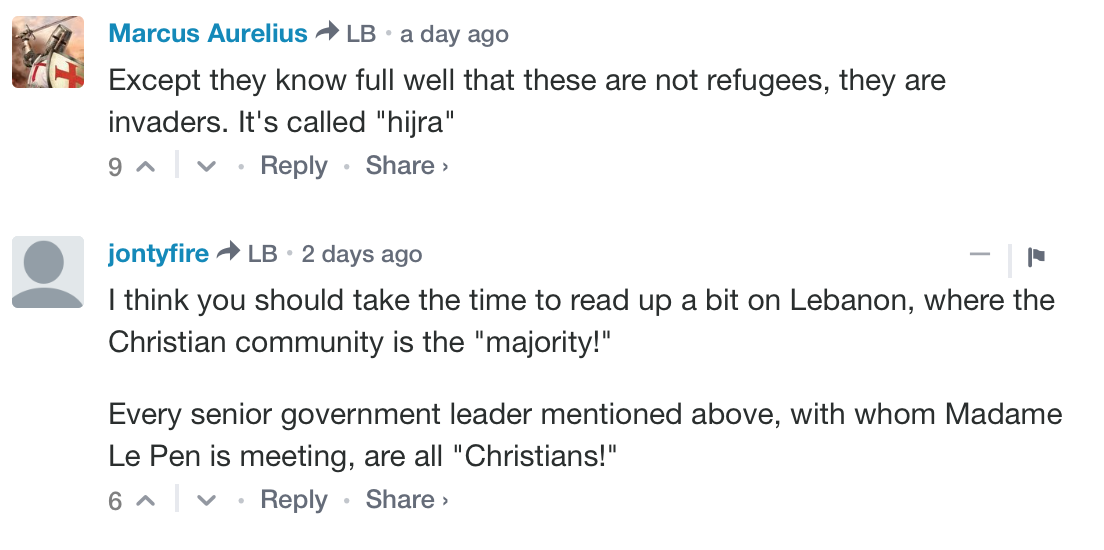Collapse jontyfire's comment thread
This screenshot has width=1104, height=550.
(x=980, y=255)
